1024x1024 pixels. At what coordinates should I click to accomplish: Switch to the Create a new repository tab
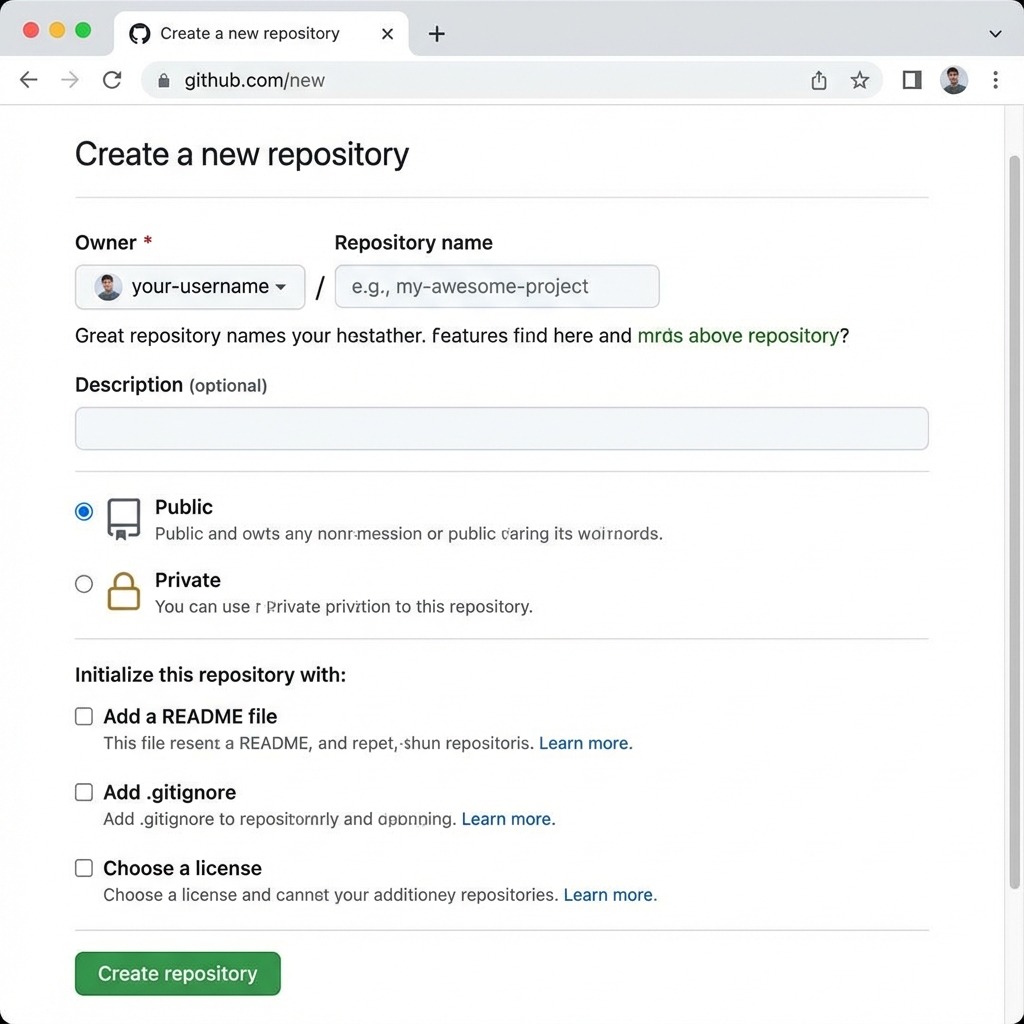[x=248, y=33]
